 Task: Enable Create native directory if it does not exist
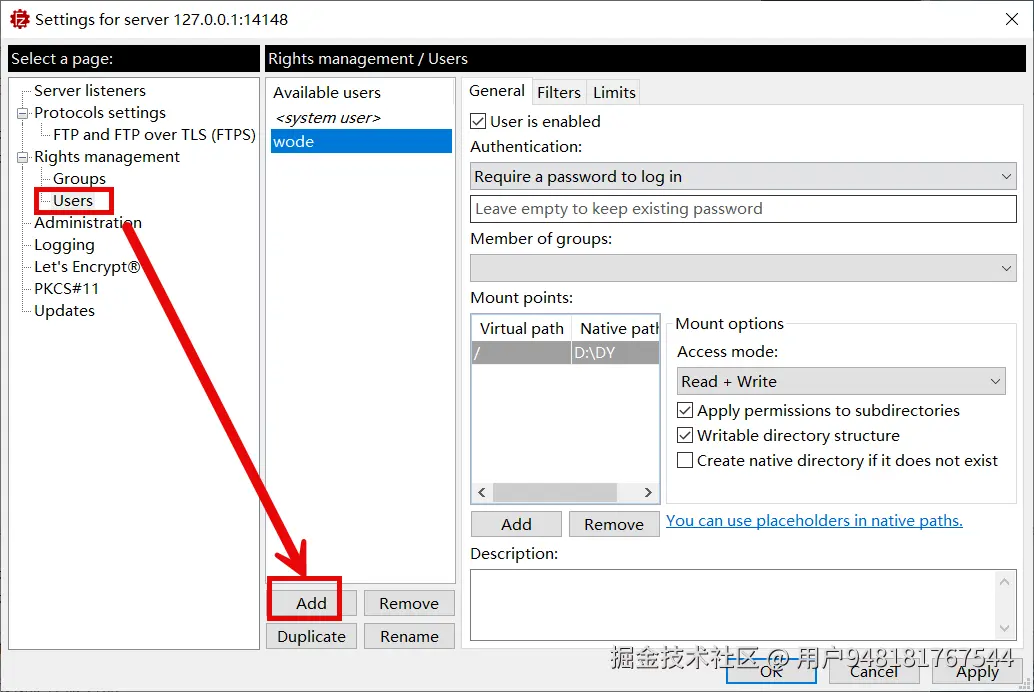coord(685,460)
